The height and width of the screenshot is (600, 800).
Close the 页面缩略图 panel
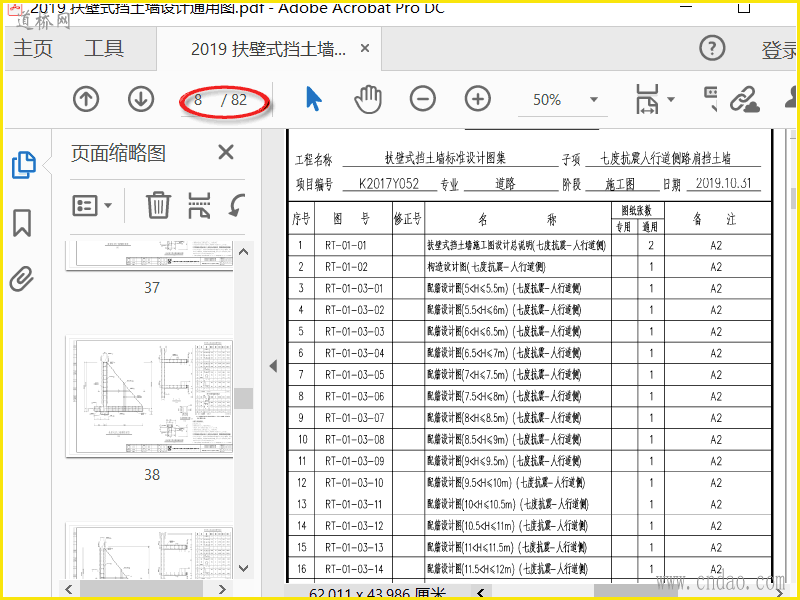[226, 152]
